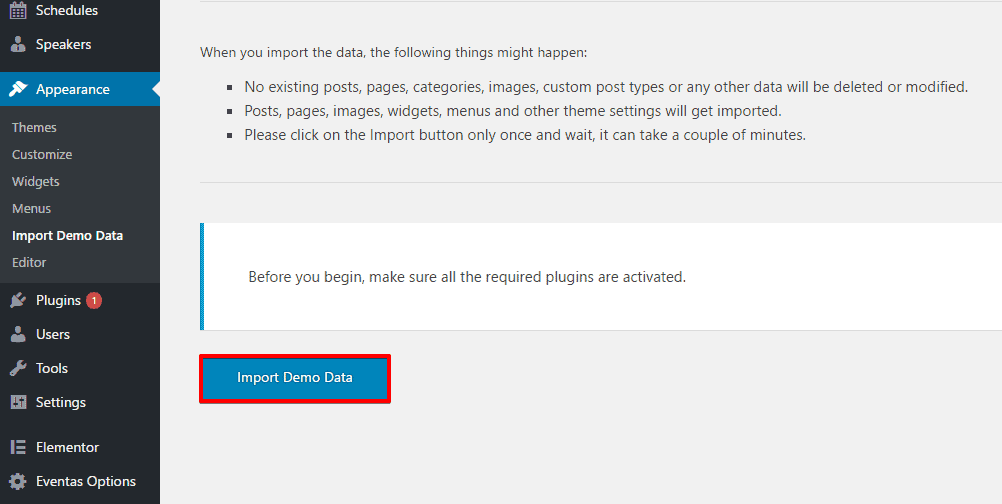Click the Eventas Options gear icon
The image size is (1002, 504).
(x=18, y=481)
